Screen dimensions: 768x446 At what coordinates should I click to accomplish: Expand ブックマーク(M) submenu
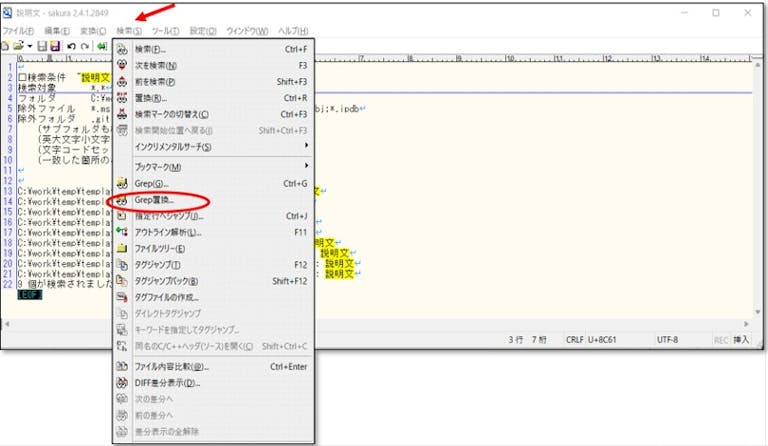tap(214, 167)
